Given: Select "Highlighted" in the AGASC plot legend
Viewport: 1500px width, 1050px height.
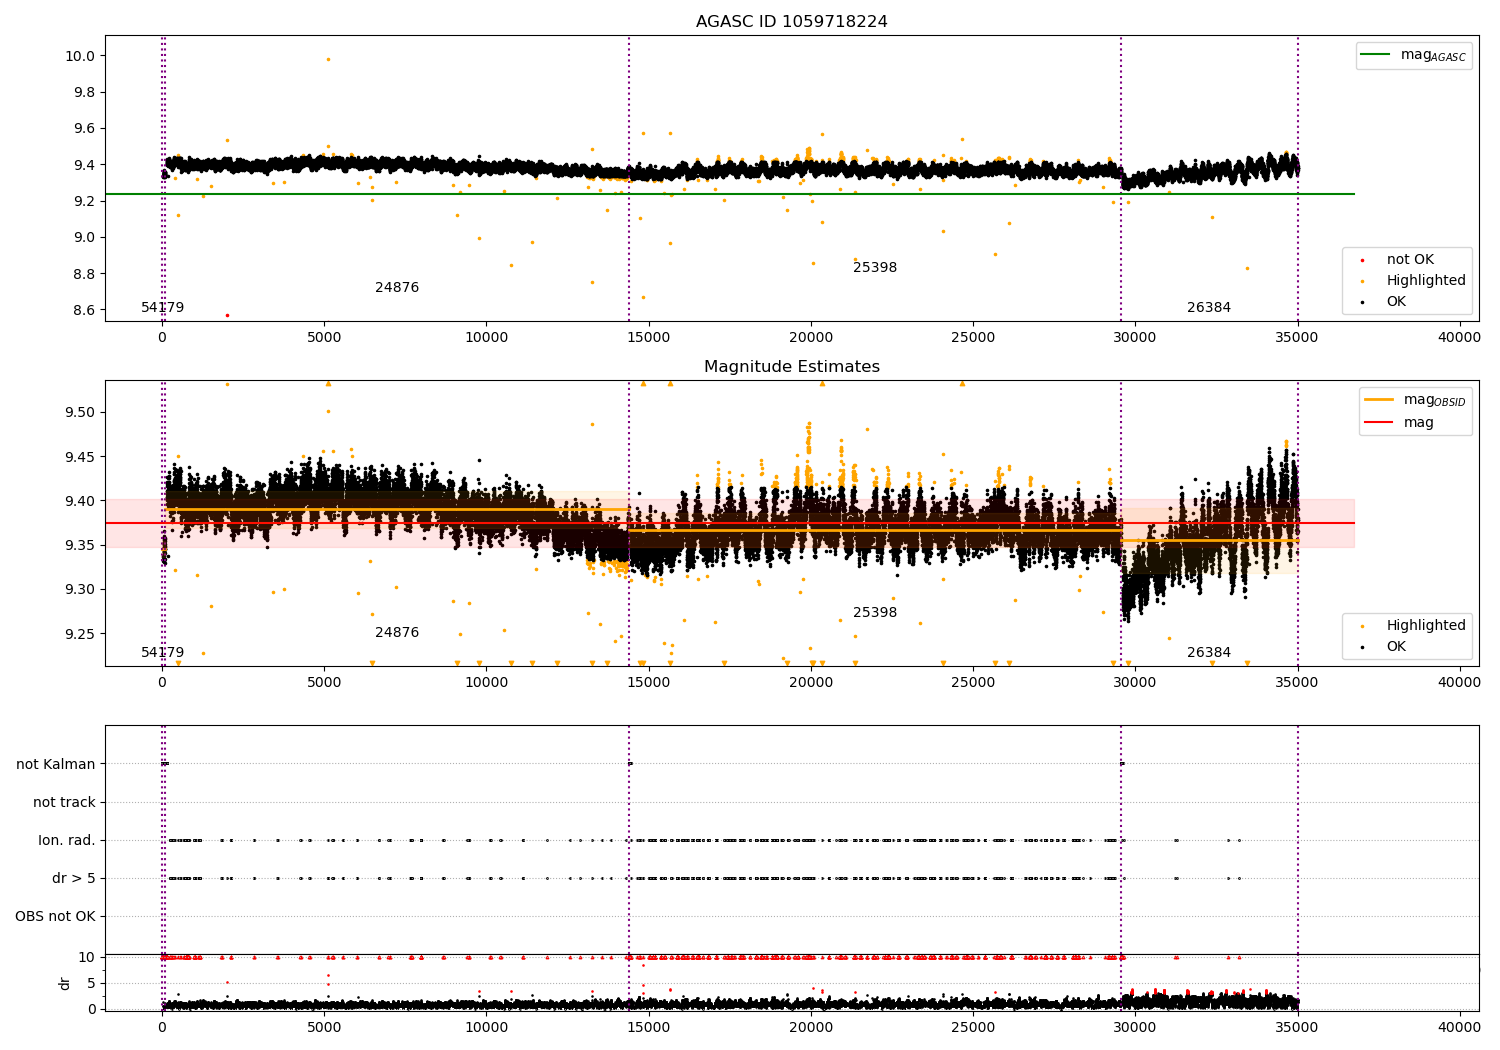Looking at the screenshot, I should (x=1426, y=281).
